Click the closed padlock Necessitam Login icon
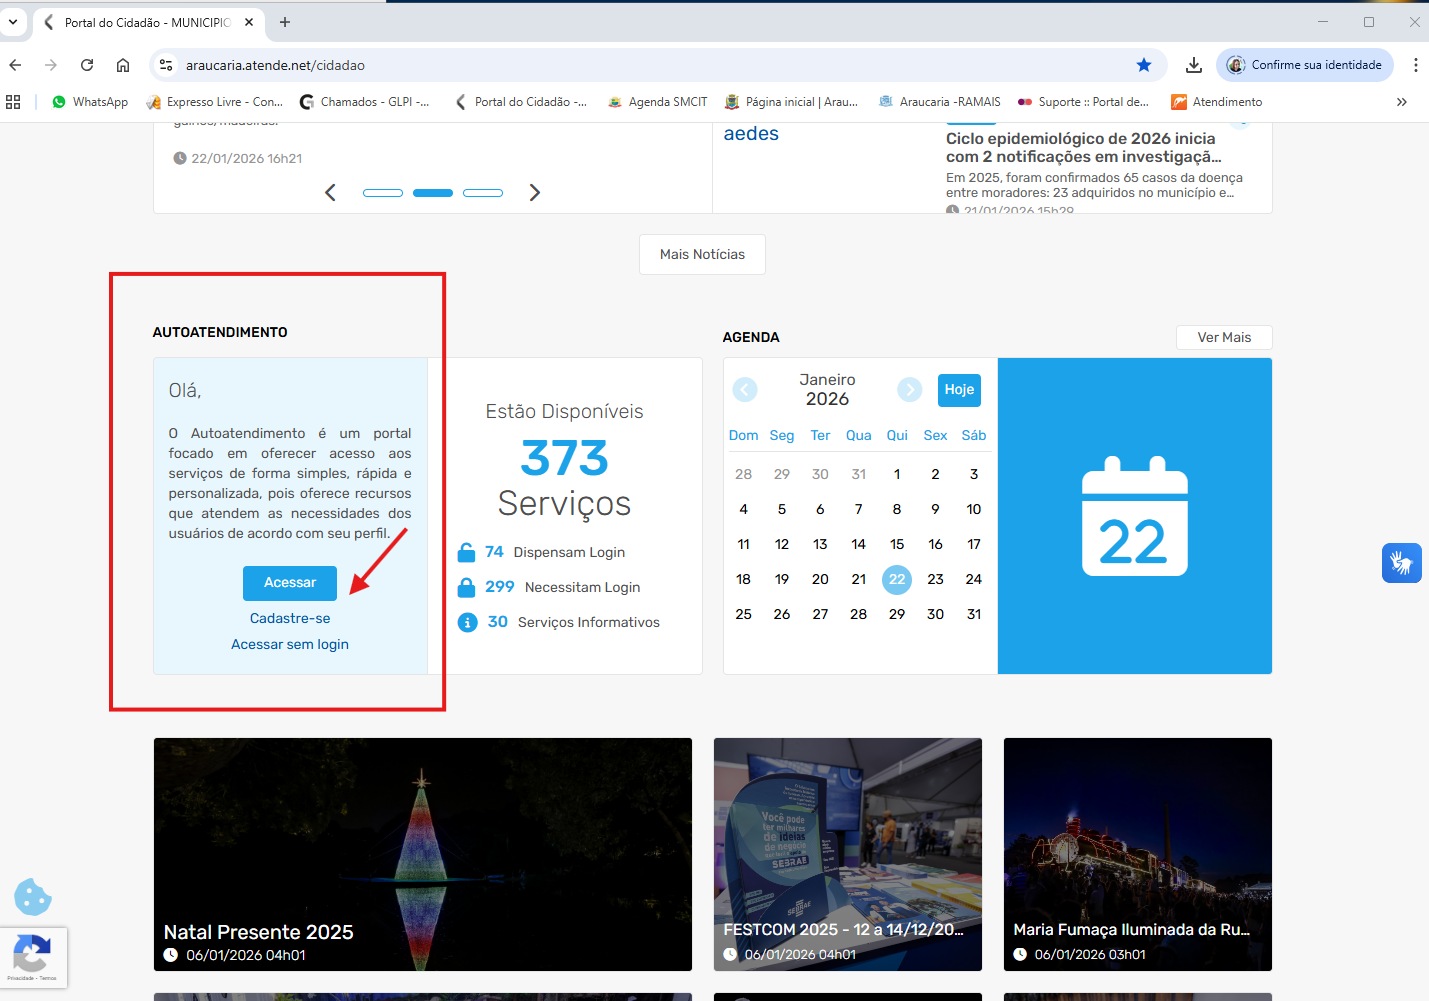The height and width of the screenshot is (1001, 1429). click(467, 587)
